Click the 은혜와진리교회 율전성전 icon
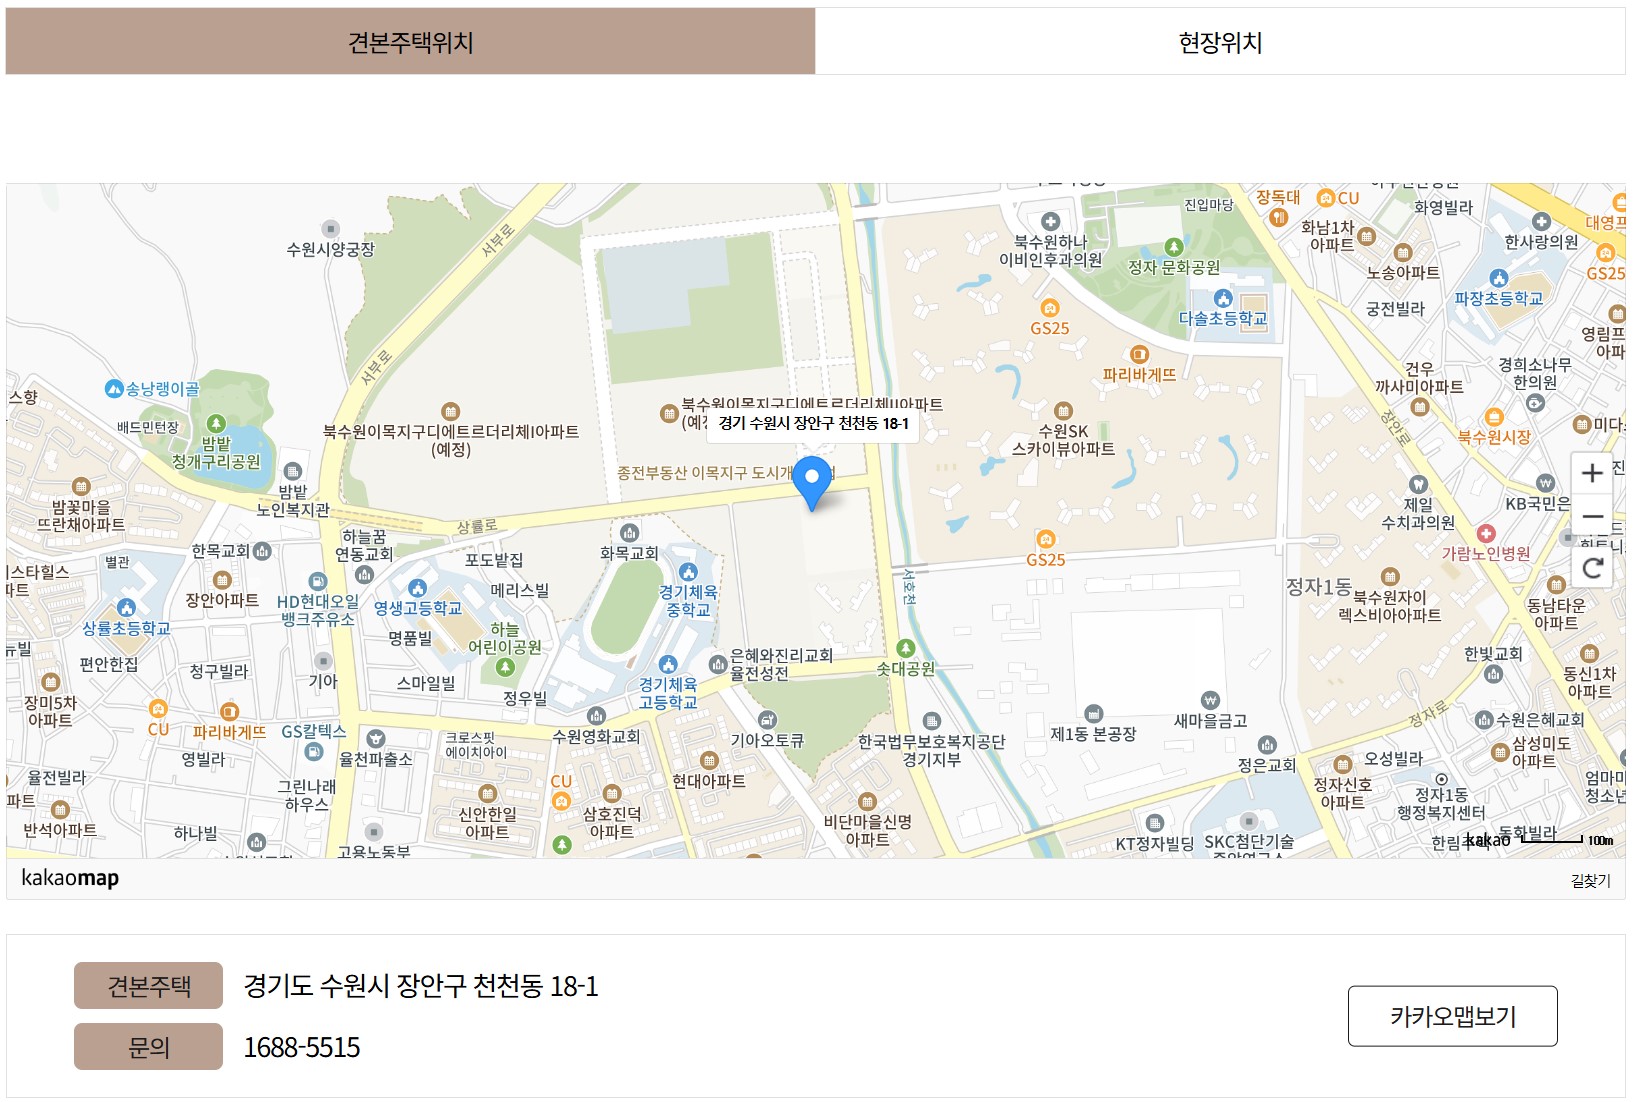 pyautogui.click(x=718, y=664)
